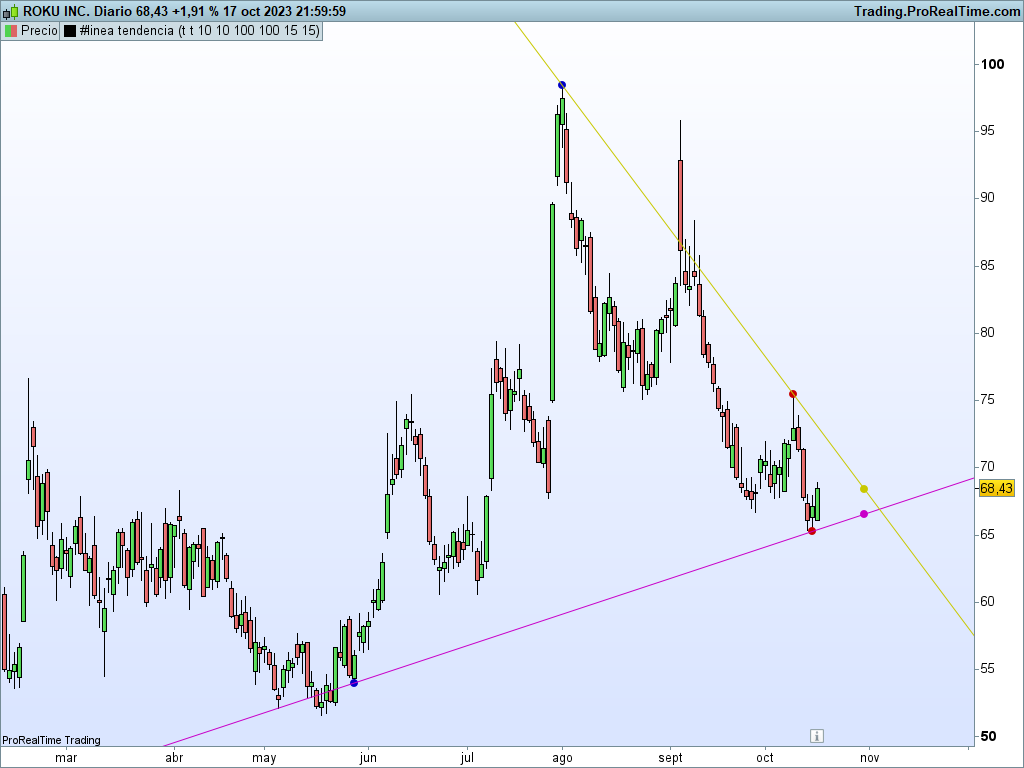Click the mar label on the time axis
This screenshot has width=1024, height=768.
(66, 758)
